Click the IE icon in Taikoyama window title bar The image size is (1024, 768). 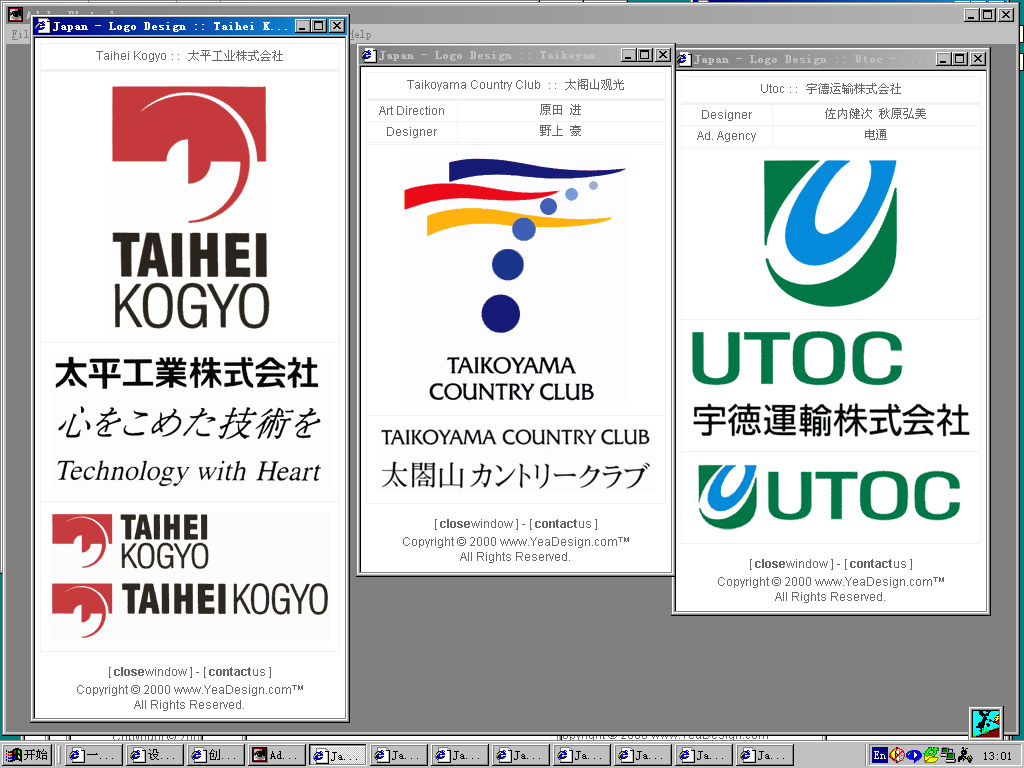(x=368, y=56)
